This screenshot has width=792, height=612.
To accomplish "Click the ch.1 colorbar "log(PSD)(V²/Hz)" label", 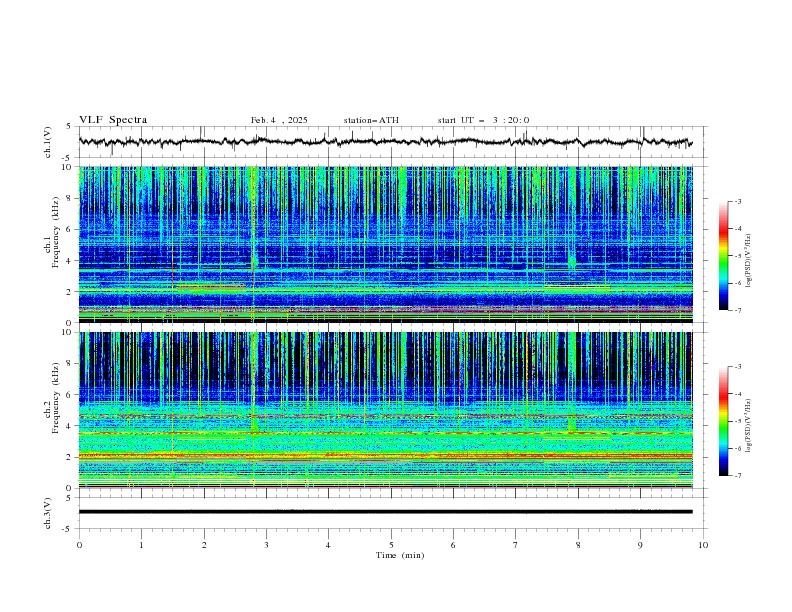I will [749, 260].
